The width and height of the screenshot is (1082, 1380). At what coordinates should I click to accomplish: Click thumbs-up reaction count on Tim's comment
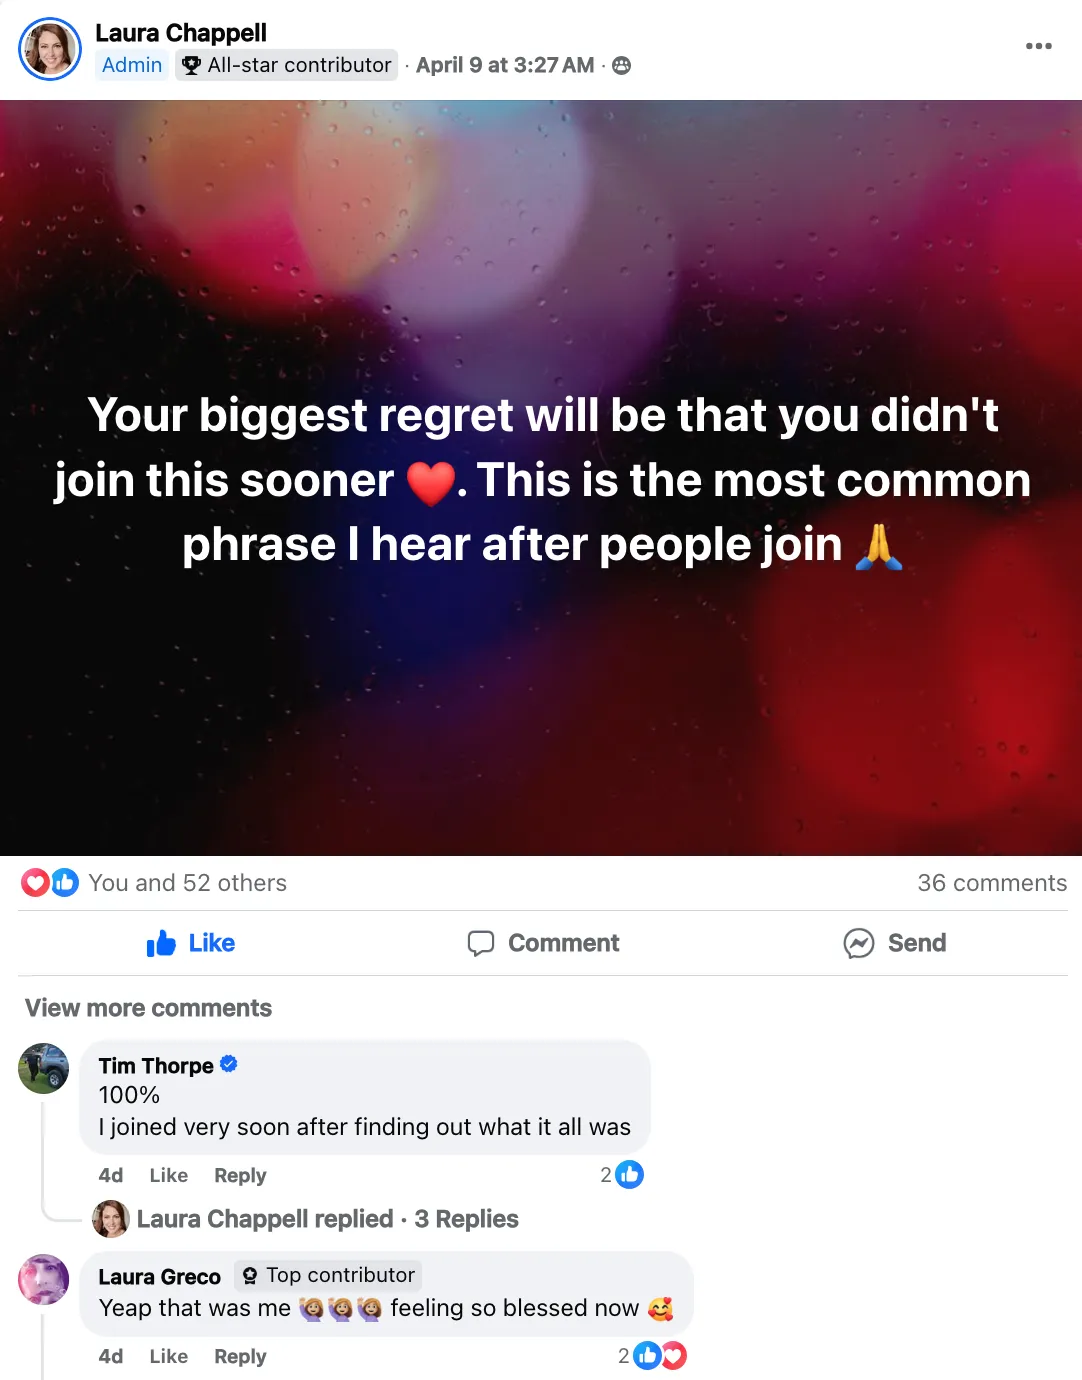point(621,1174)
